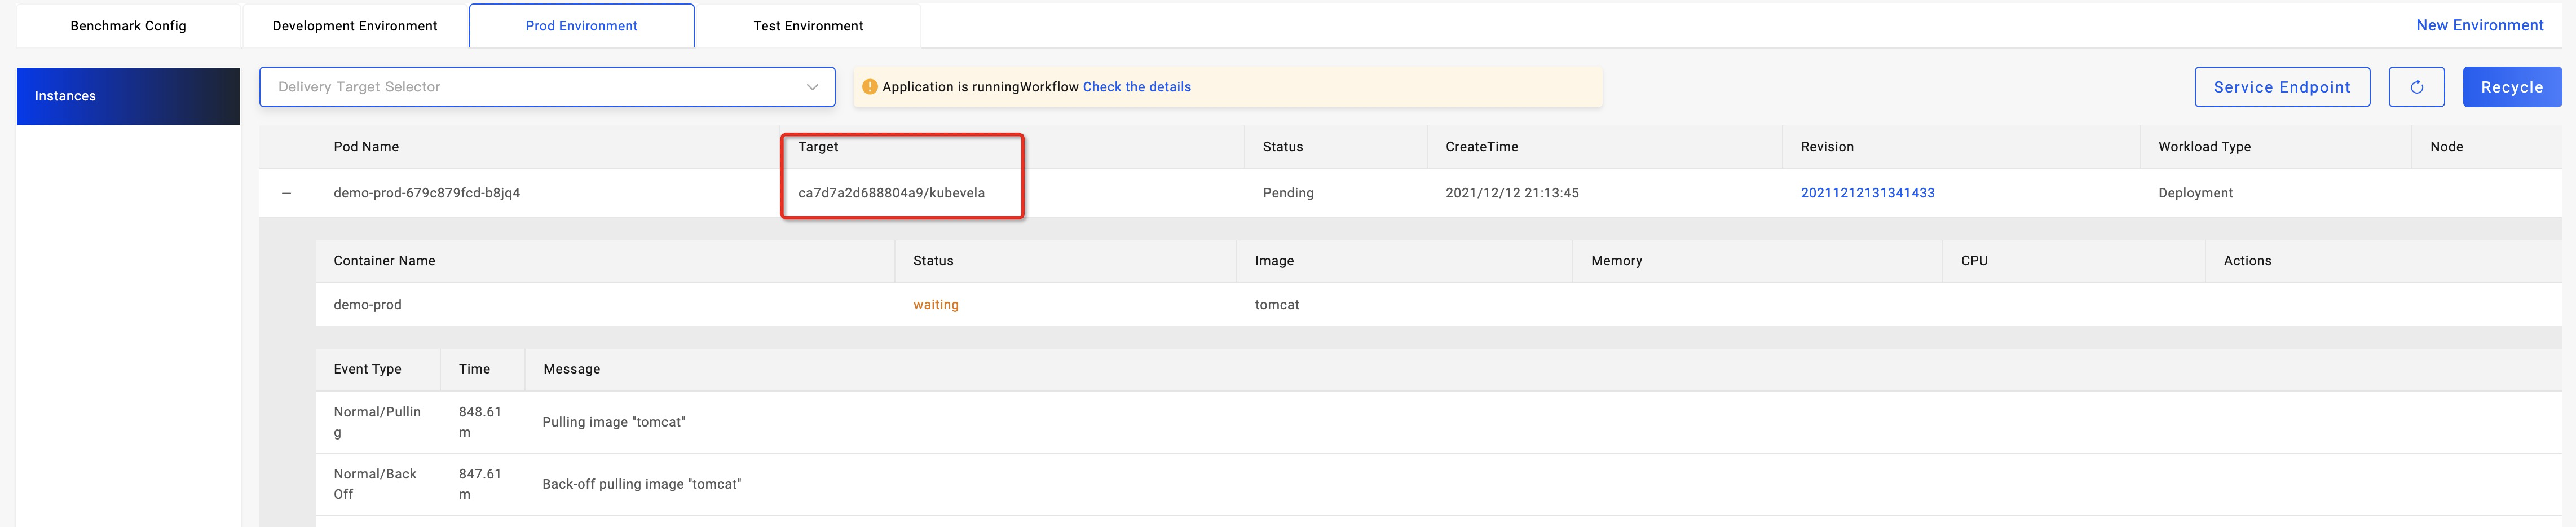Click the CPU column header
This screenshot has width=2576, height=527.
1974,261
